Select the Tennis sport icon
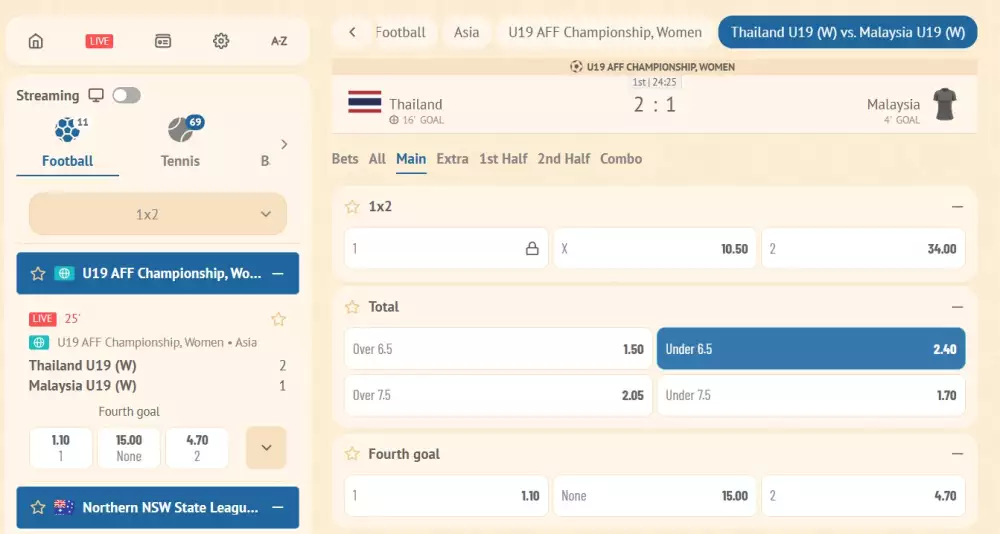1000x534 pixels. pyautogui.click(x=180, y=142)
